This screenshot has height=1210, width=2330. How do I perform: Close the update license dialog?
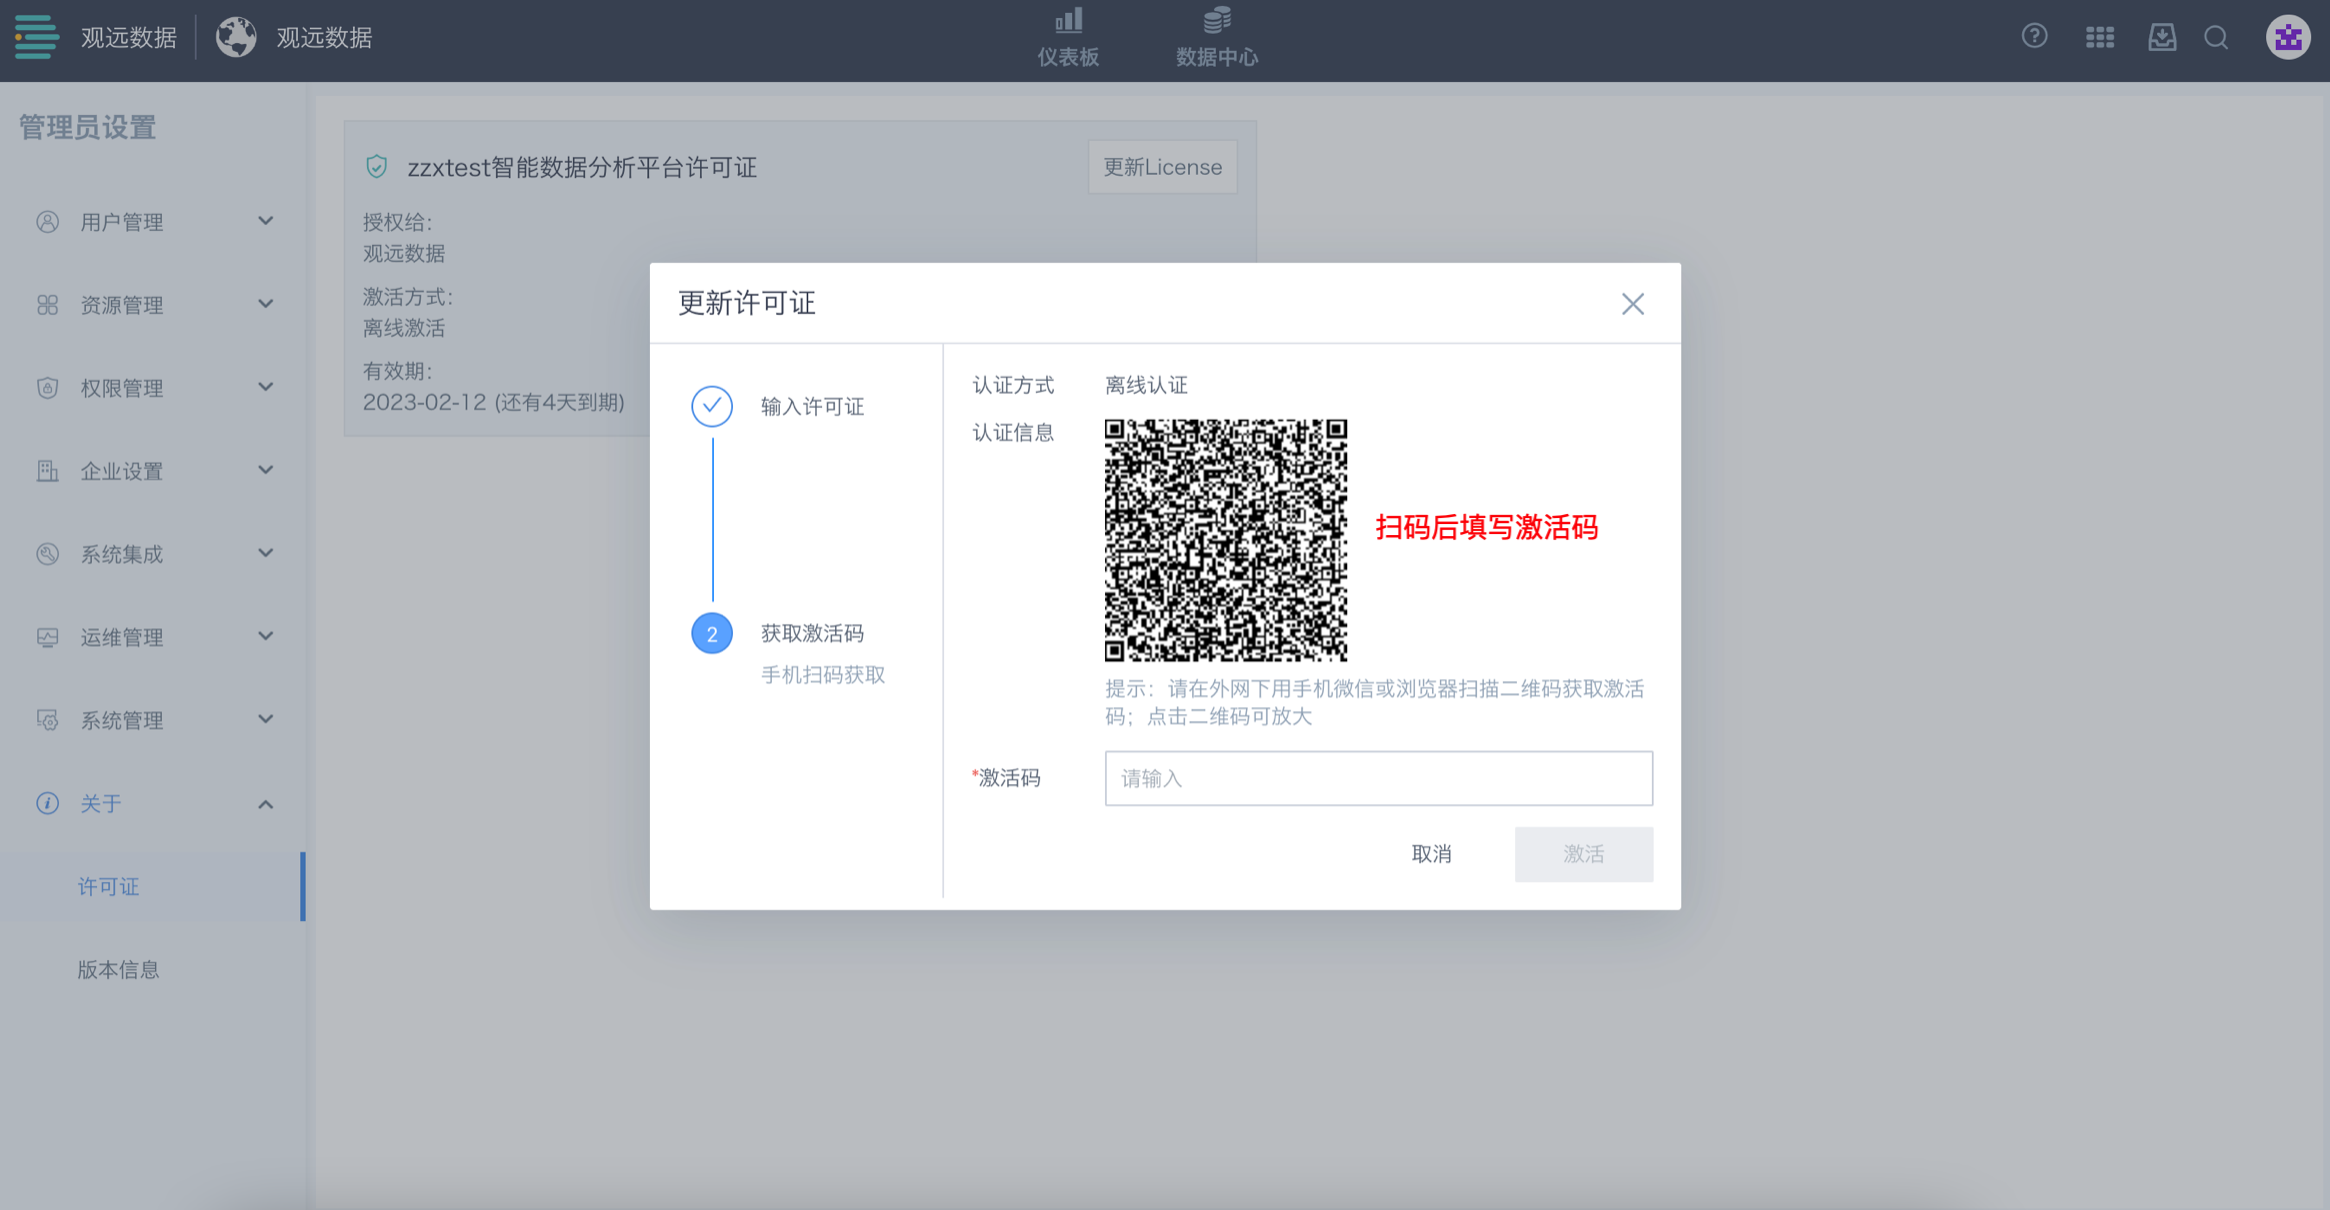point(1632,304)
